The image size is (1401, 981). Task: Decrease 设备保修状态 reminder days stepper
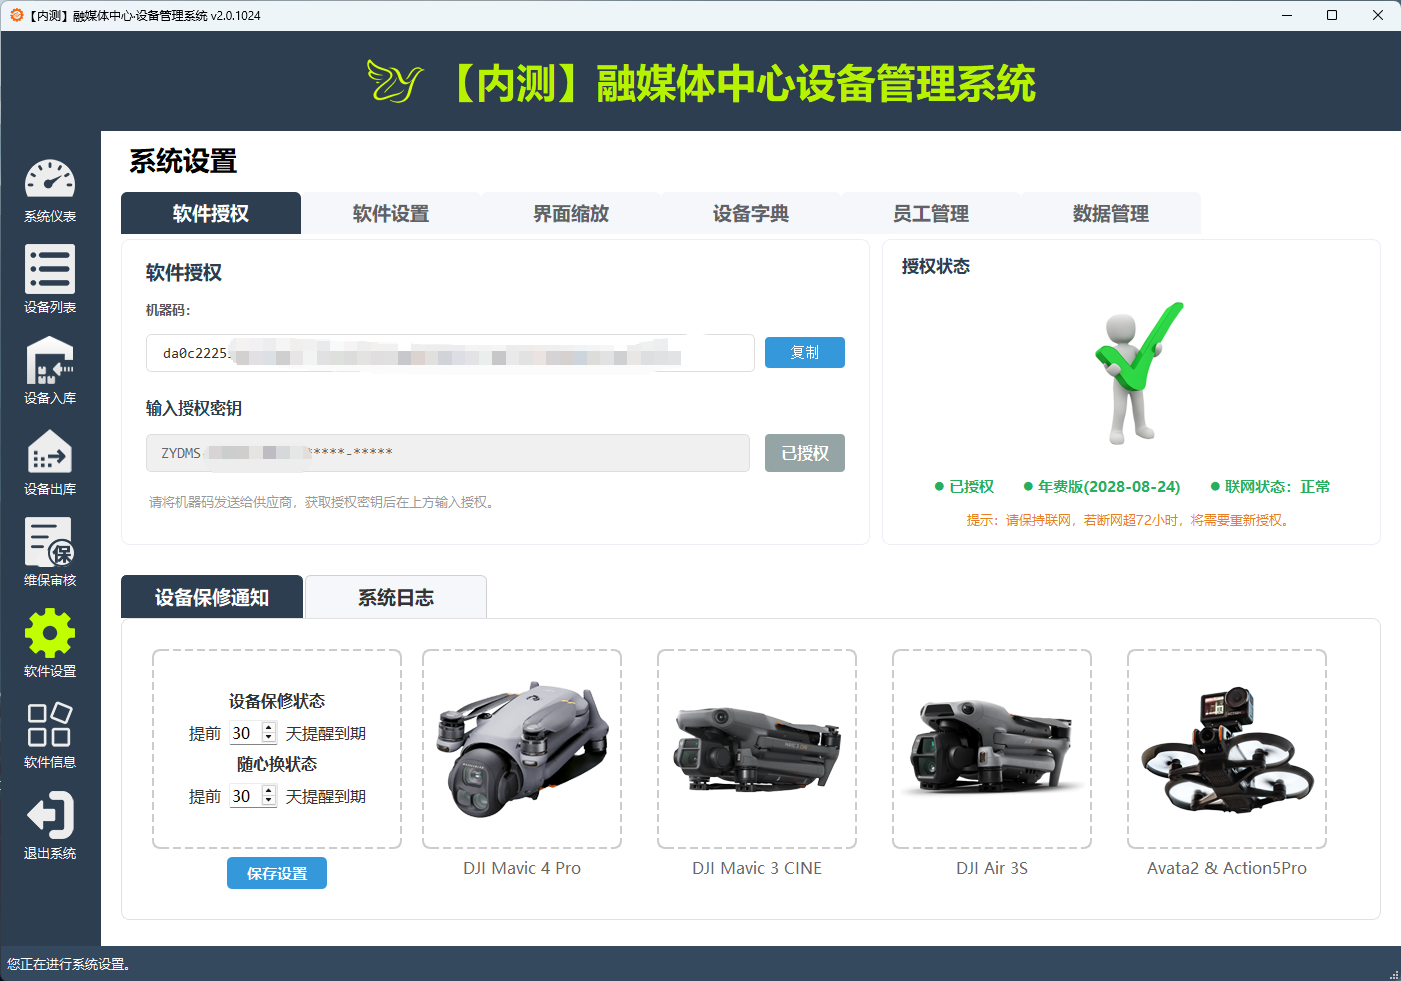pos(269,739)
